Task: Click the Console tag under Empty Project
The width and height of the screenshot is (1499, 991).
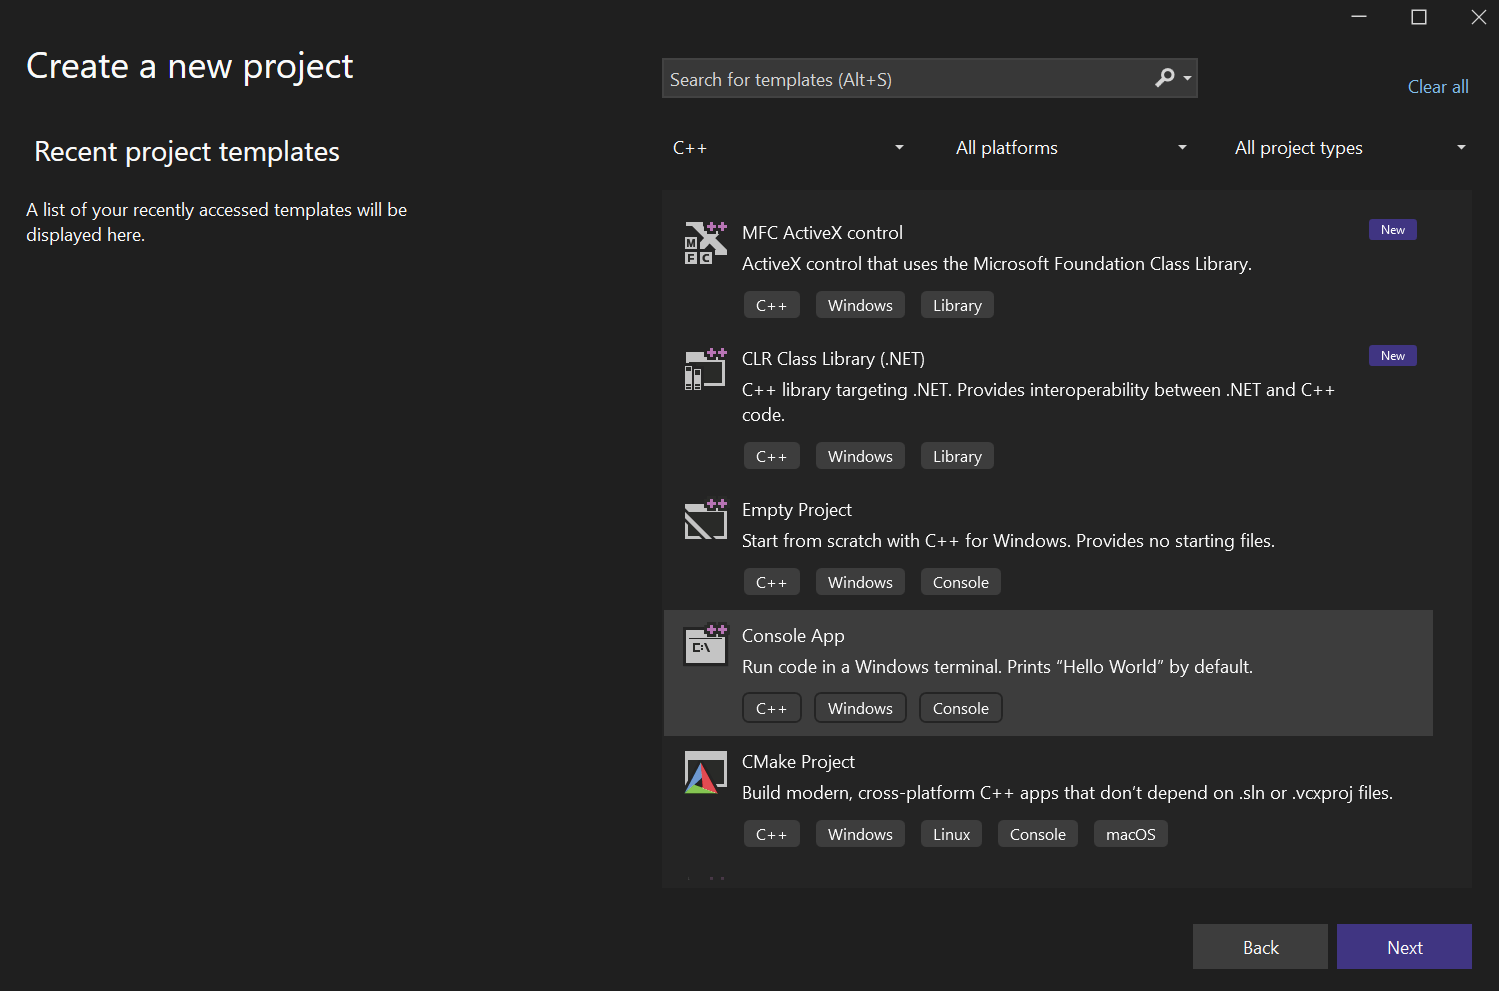Action: point(960,582)
